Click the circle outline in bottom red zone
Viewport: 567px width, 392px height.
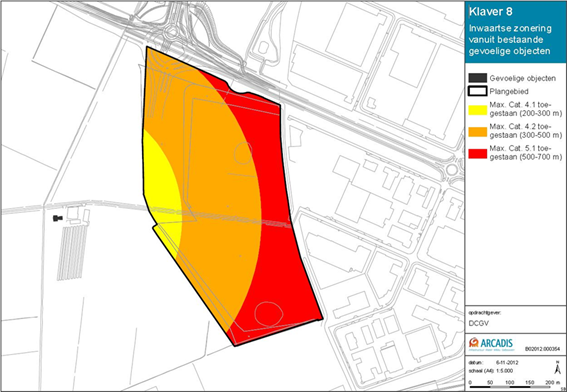(x=268, y=314)
